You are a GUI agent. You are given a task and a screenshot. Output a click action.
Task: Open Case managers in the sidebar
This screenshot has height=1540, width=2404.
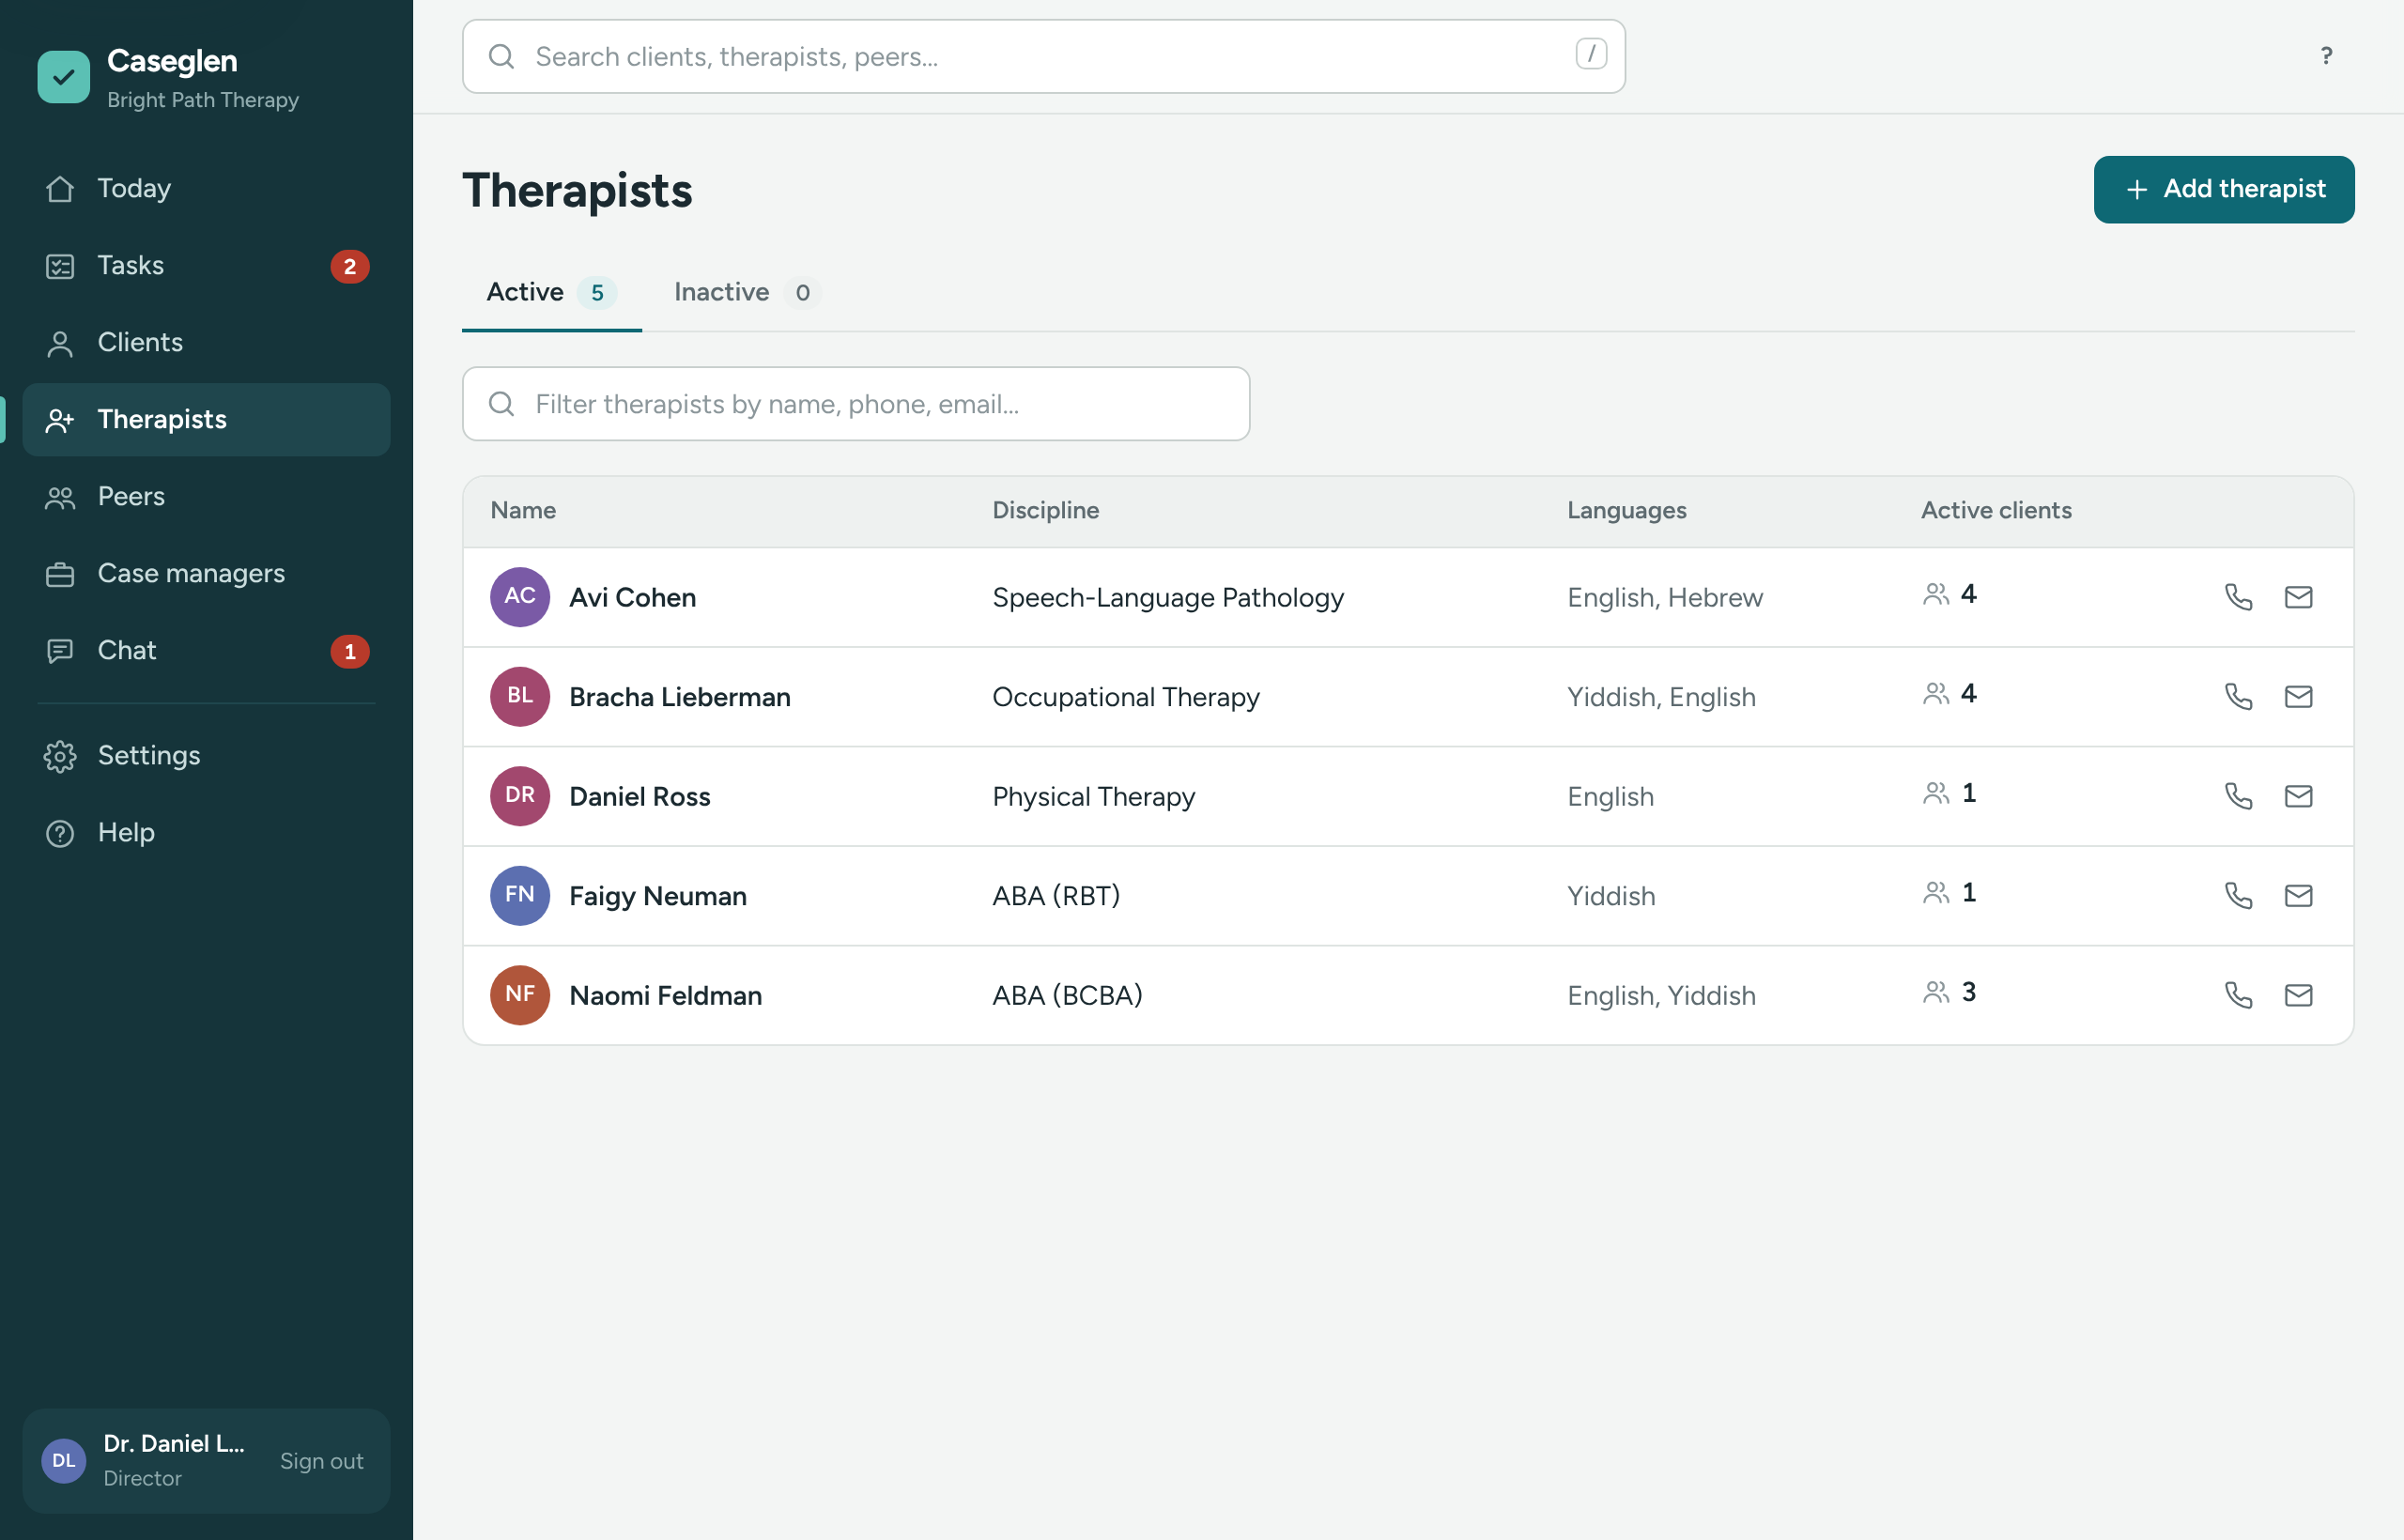[x=206, y=574]
